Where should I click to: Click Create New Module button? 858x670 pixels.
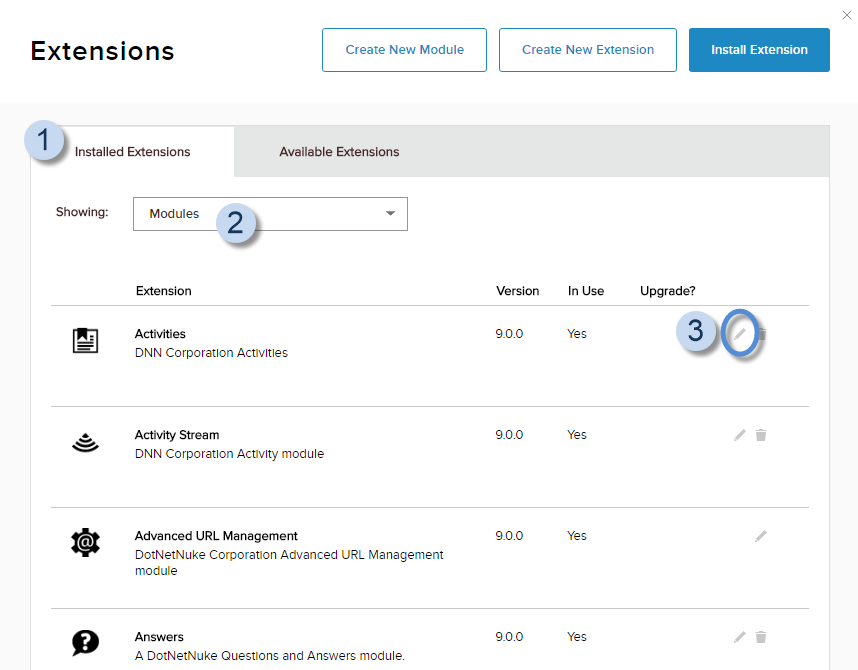pos(404,50)
